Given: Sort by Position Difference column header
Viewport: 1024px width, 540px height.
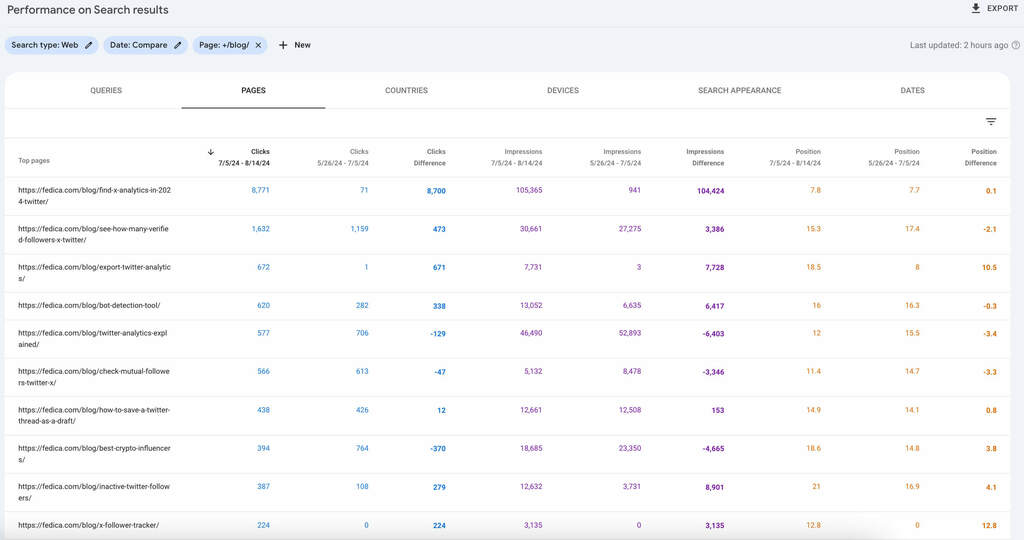Looking at the screenshot, I should [x=982, y=157].
